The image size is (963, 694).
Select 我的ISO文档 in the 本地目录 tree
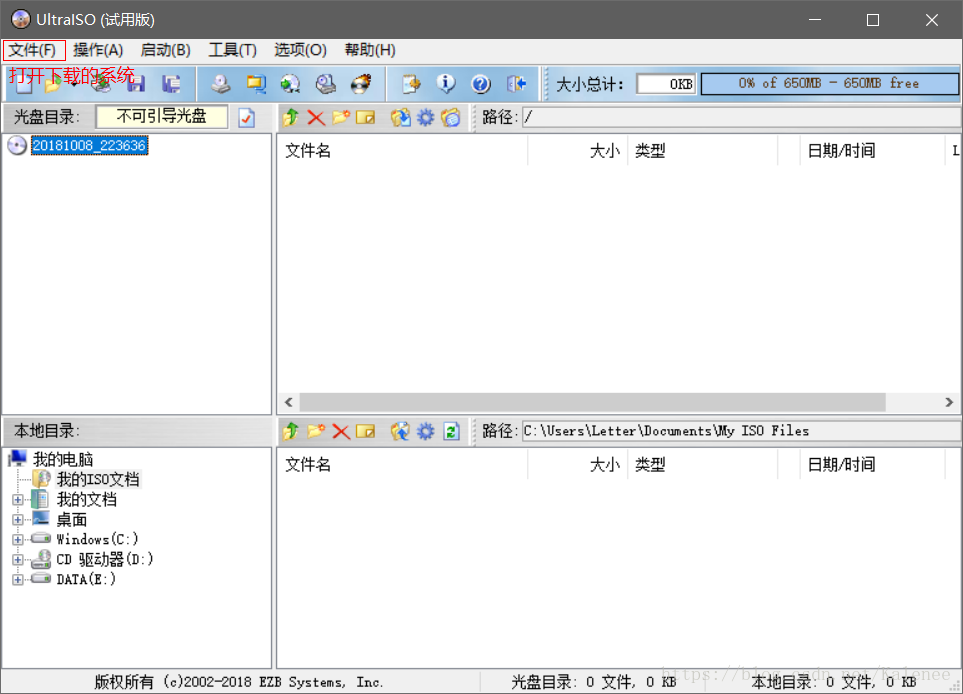(98, 479)
